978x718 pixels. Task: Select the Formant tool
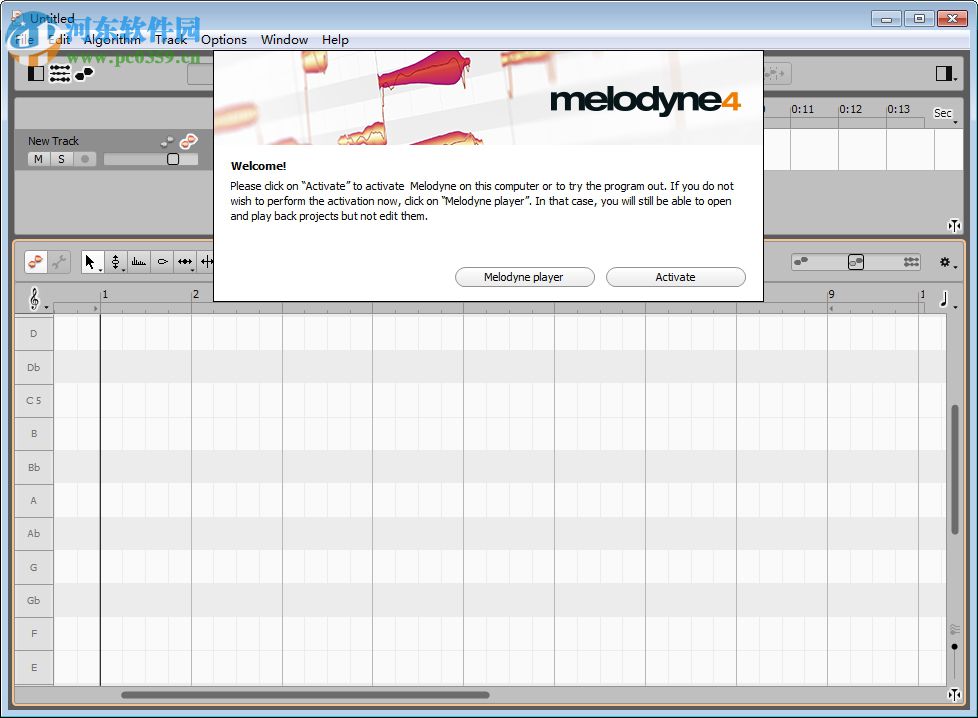coord(164,261)
